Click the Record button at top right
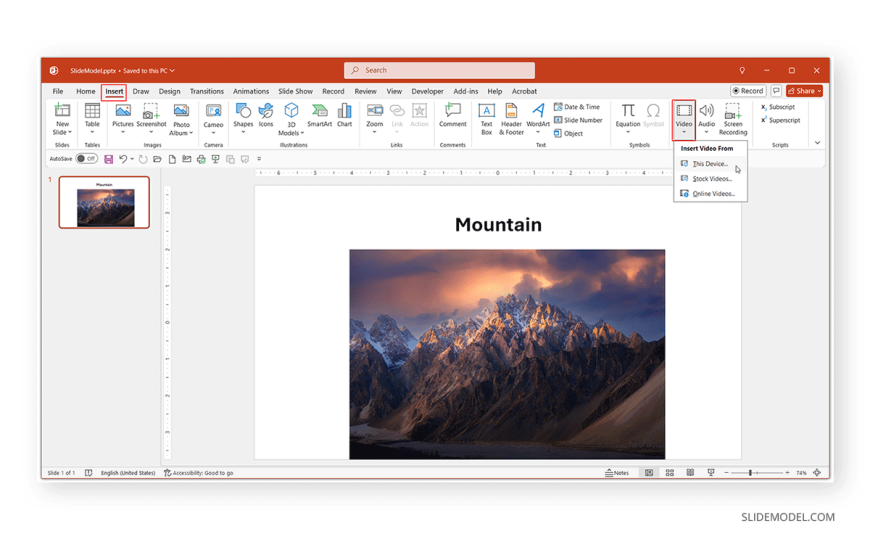870x539 pixels. point(748,91)
